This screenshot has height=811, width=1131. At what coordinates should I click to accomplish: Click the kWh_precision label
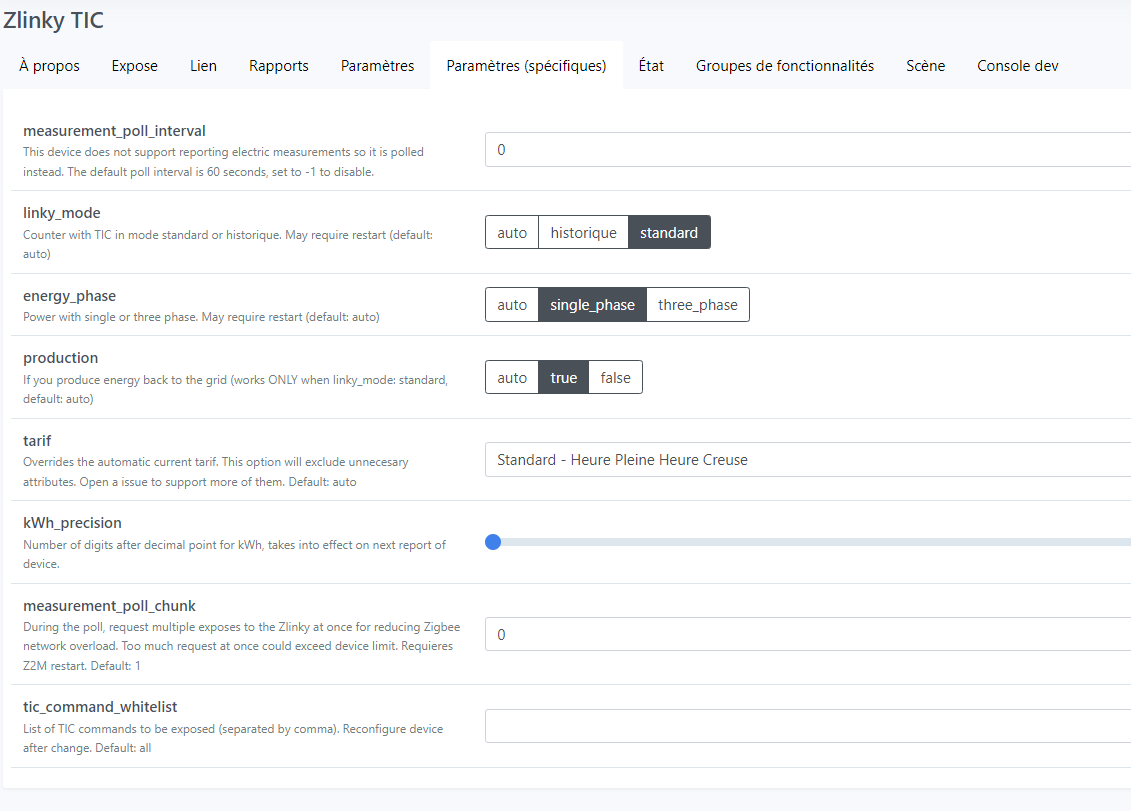pyautogui.click(x=72, y=523)
